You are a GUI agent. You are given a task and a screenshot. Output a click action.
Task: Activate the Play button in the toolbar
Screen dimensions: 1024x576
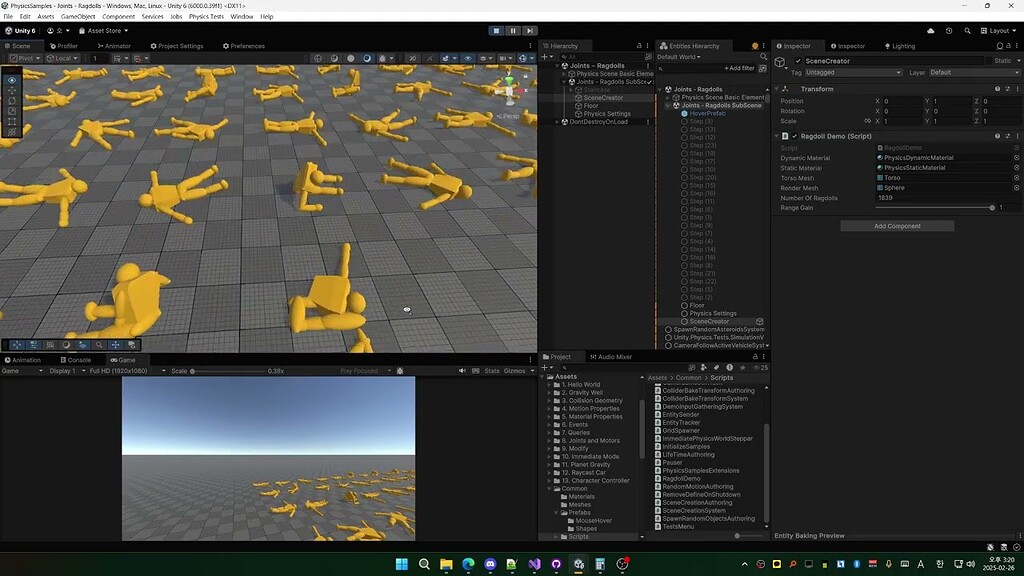tap(496, 30)
